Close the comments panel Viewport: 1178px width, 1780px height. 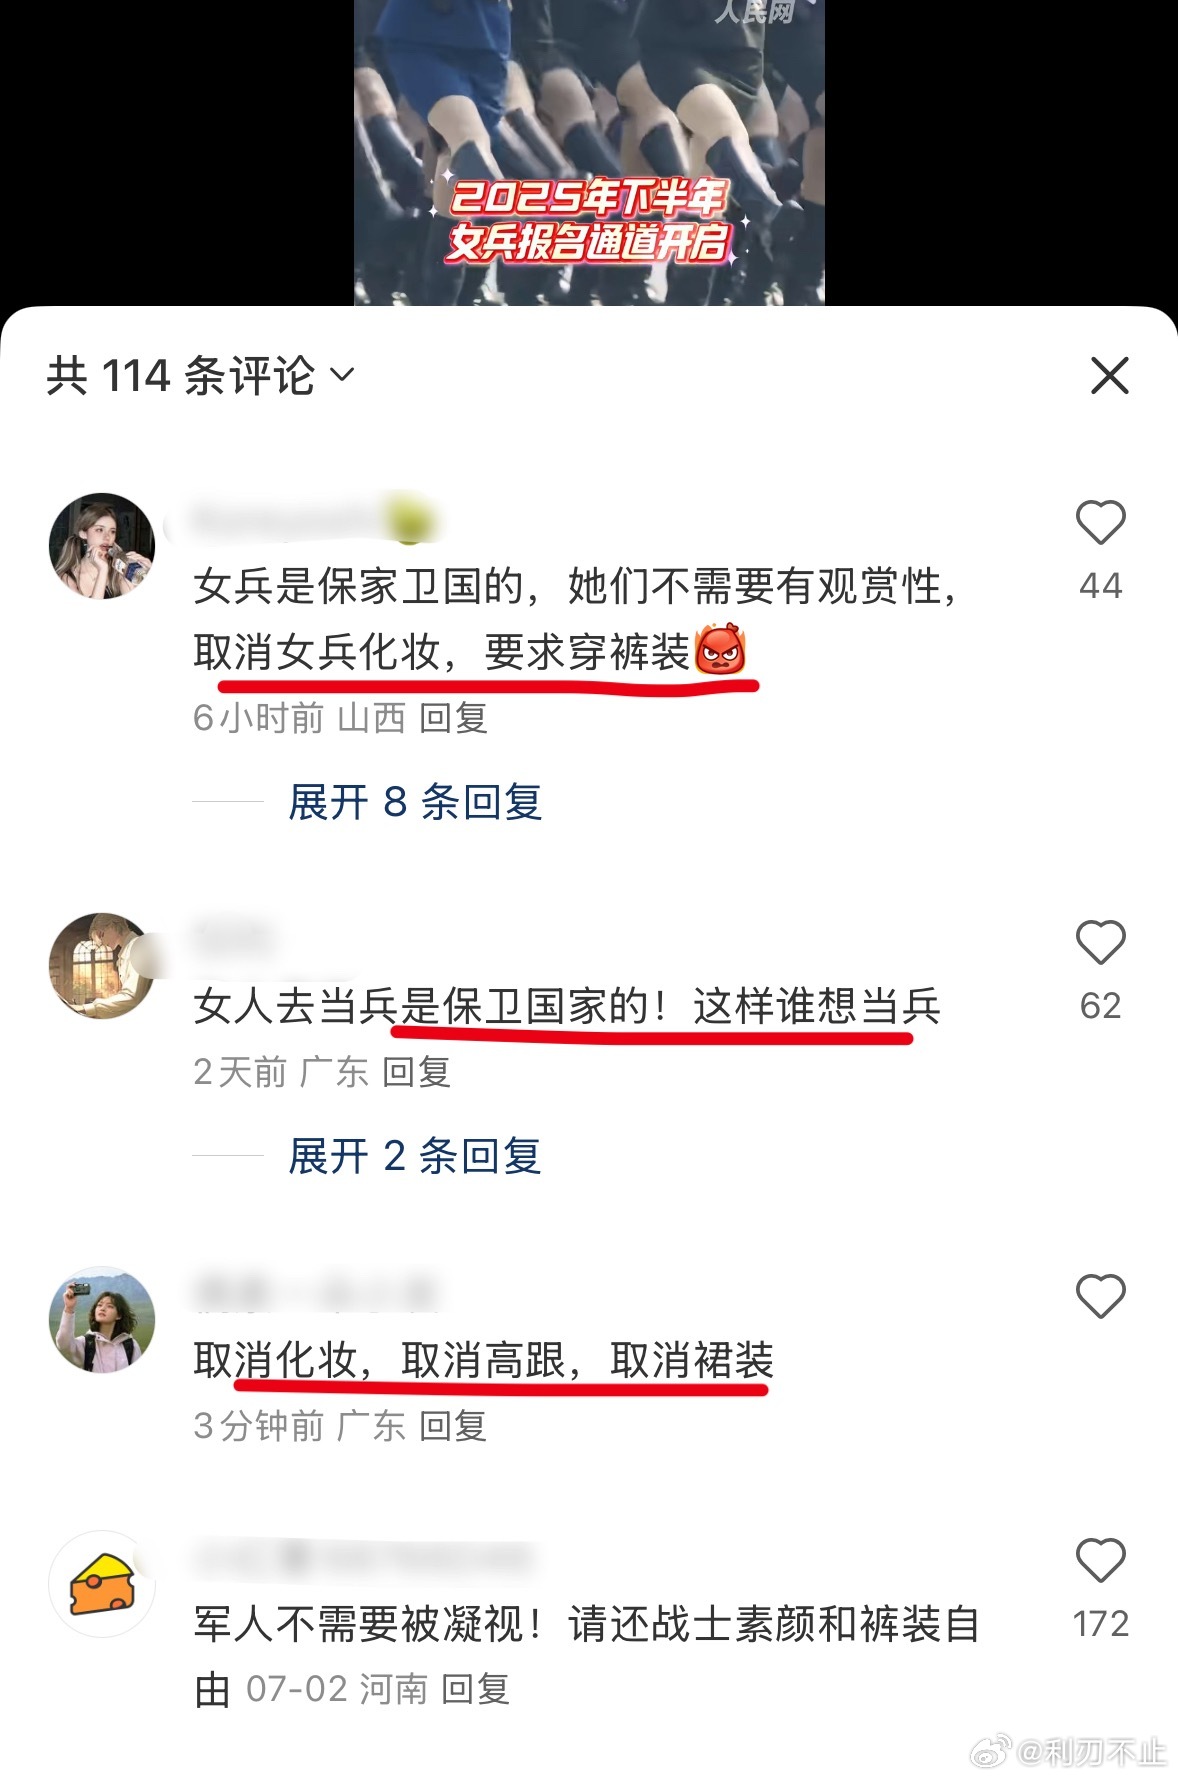click(1109, 376)
